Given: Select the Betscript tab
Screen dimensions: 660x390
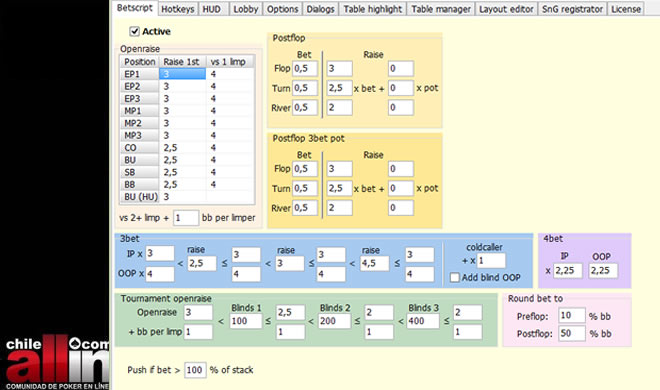Looking at the screenshot, I should [135, 8].
